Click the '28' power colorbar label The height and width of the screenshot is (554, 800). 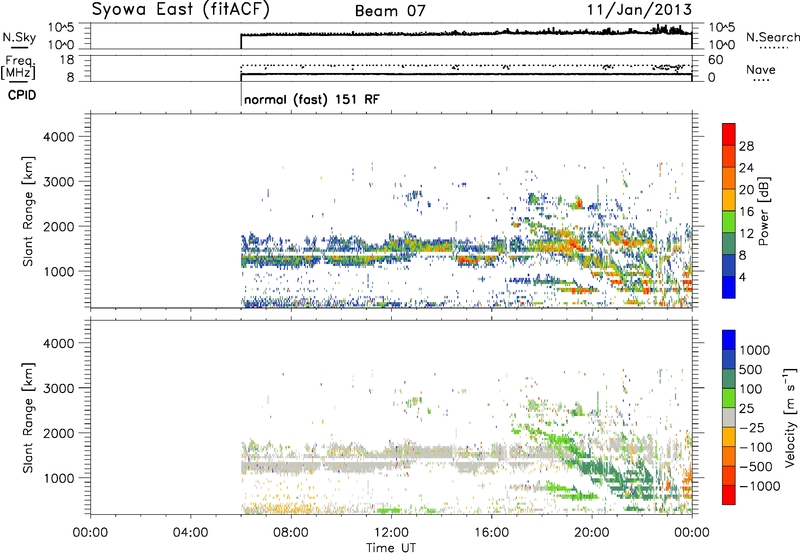(746, 146)
